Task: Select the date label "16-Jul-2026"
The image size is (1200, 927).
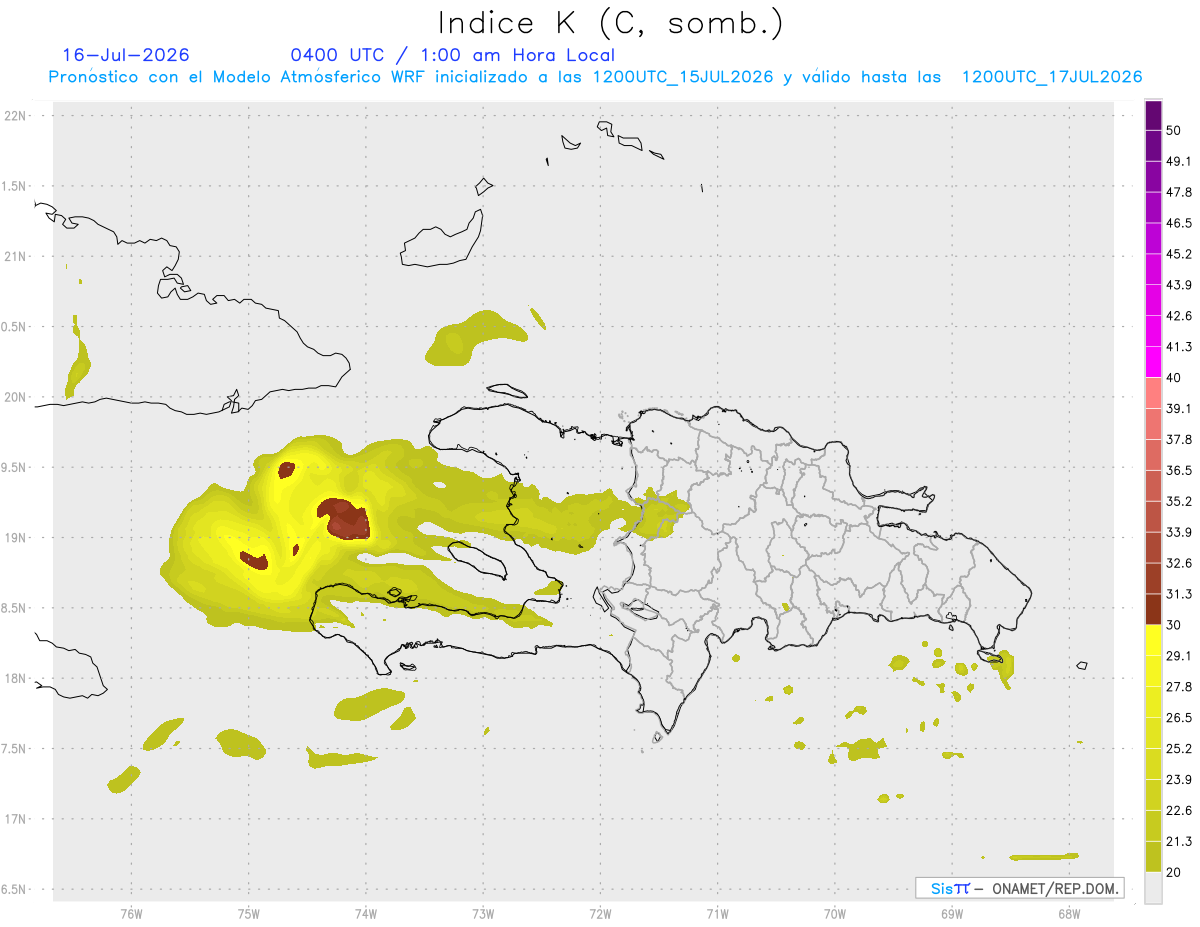Action: point(126,55)
